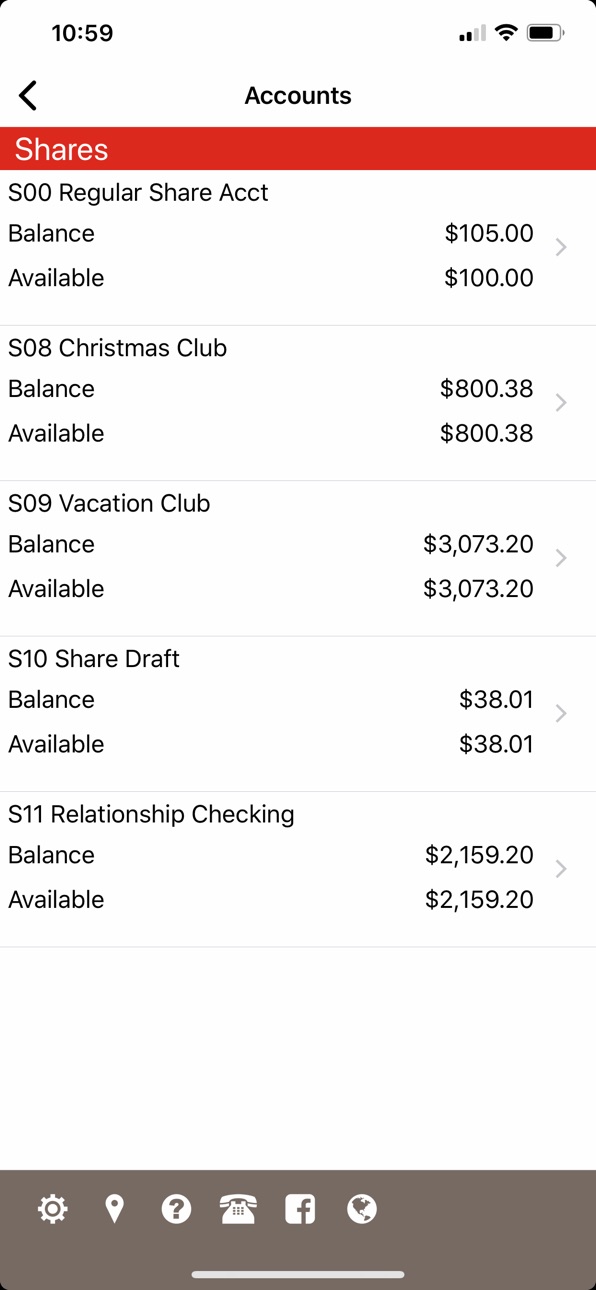Tap the back arrow icon

28,96
